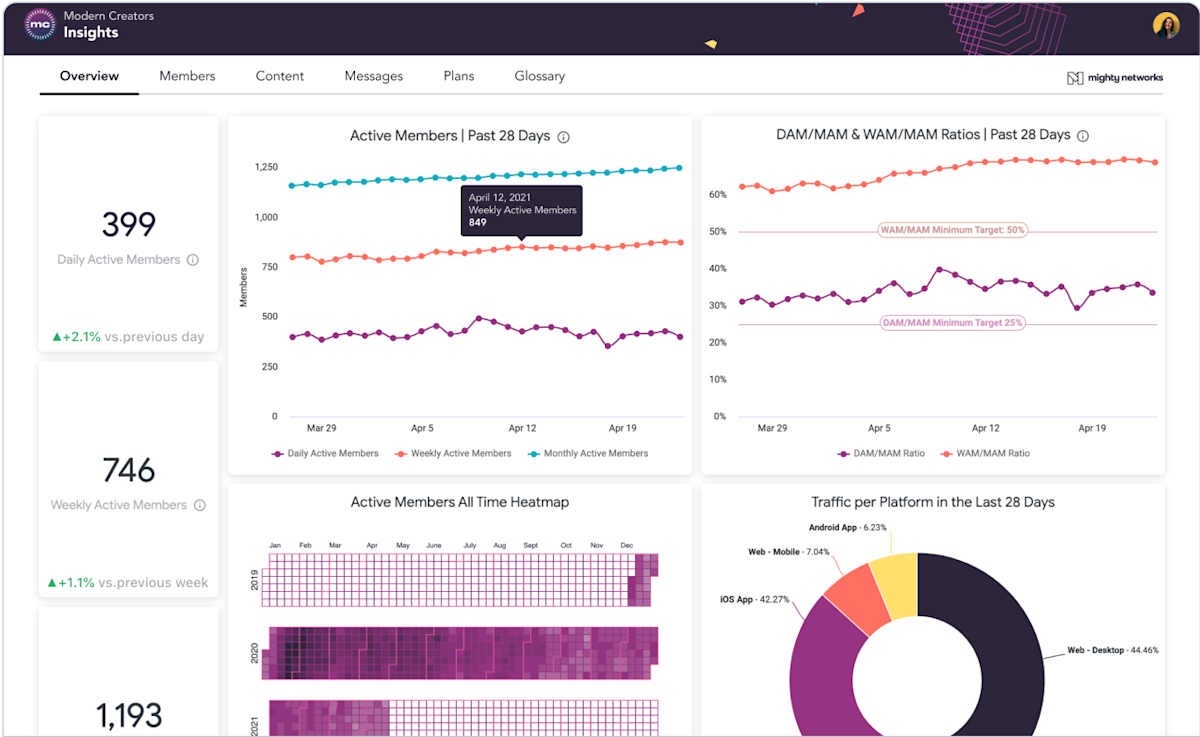The image size is (1200, 737).
Task: Open the Glossary tab
Action: 540,76
